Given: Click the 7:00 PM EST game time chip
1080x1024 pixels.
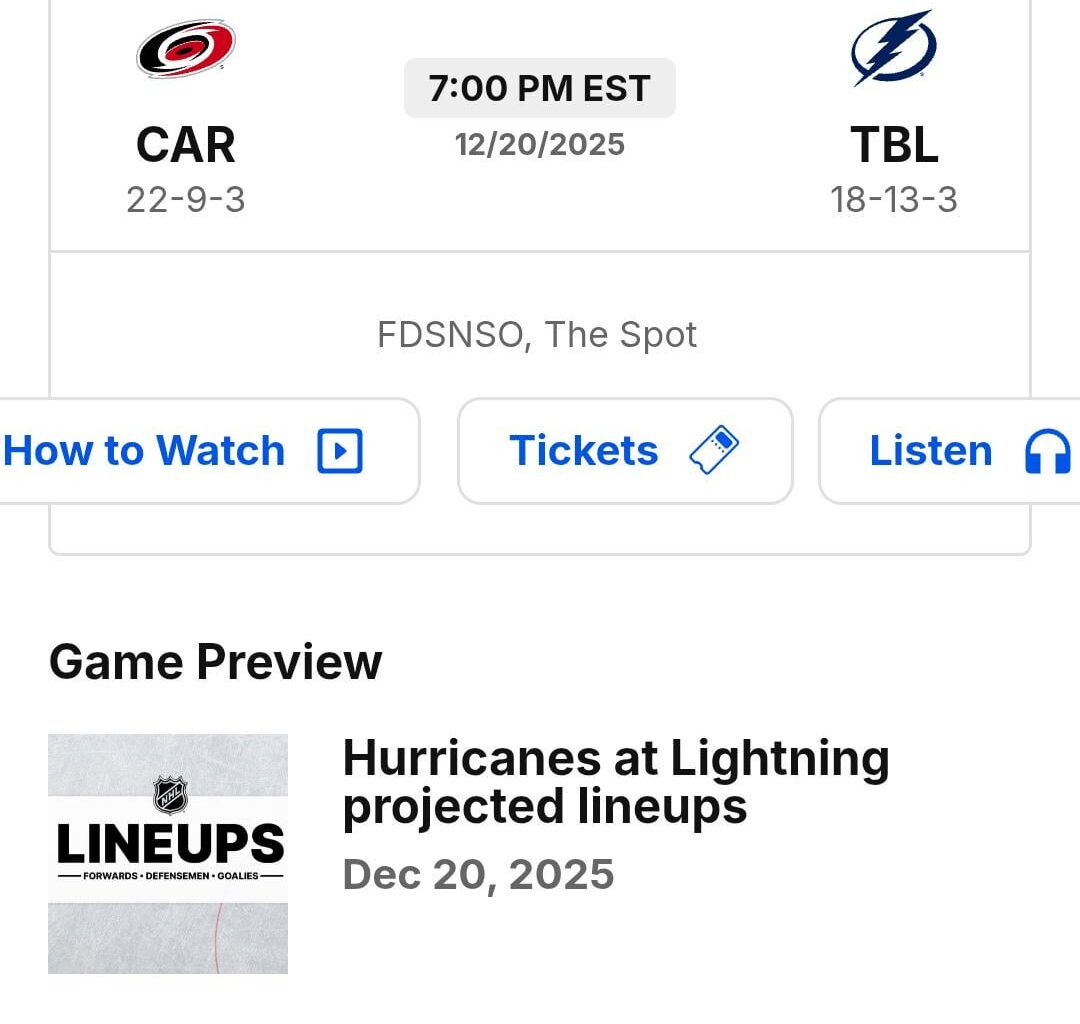Looking at the screenshot, I should (539, 87).
